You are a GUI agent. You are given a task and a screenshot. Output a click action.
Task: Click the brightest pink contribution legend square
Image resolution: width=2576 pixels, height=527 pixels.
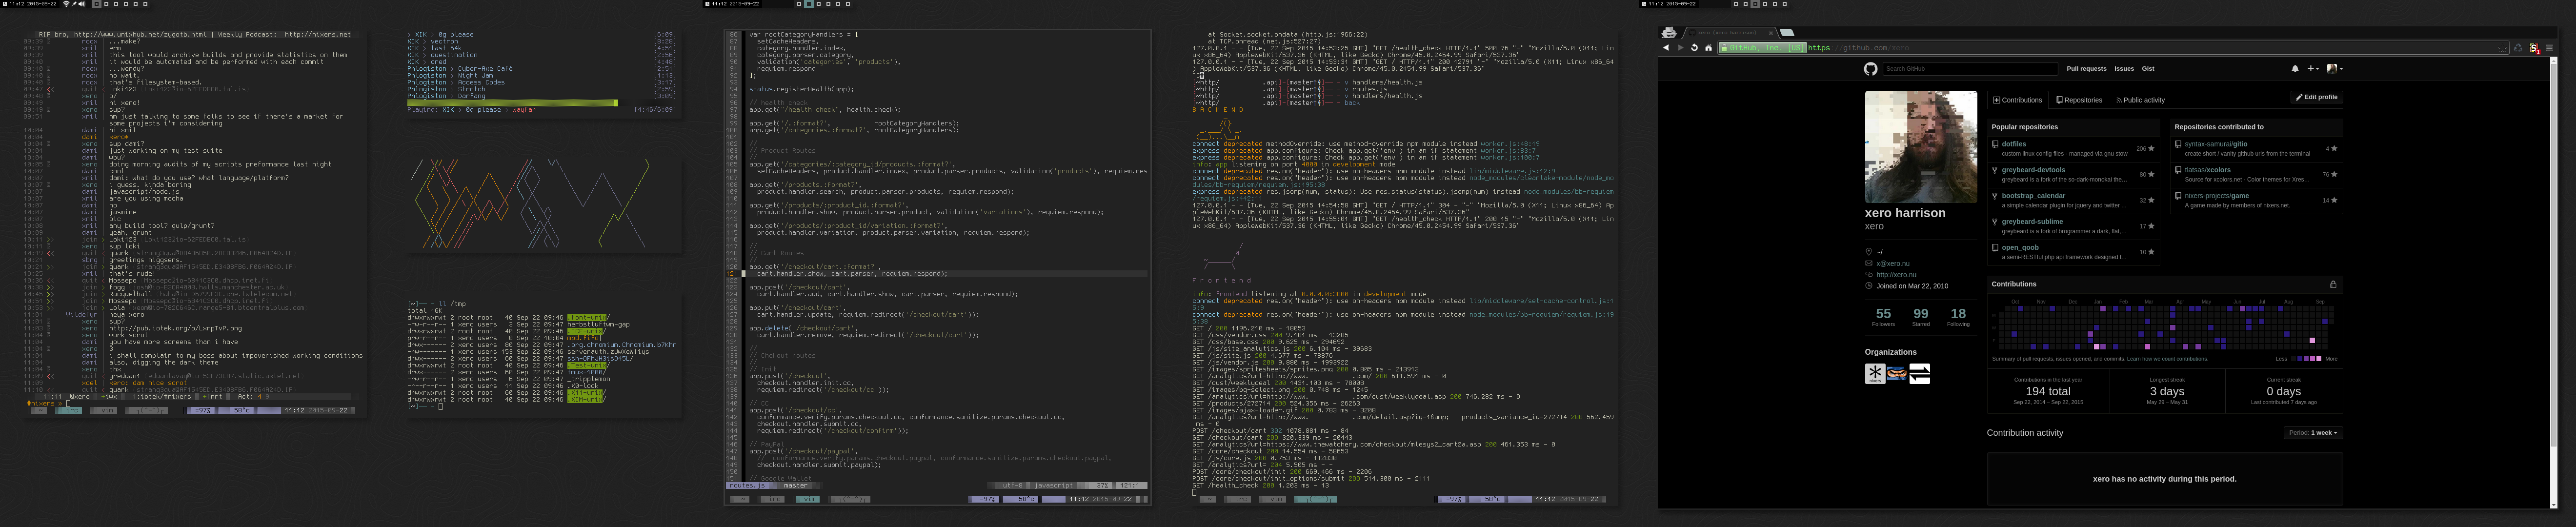(x=2318, y=358)
